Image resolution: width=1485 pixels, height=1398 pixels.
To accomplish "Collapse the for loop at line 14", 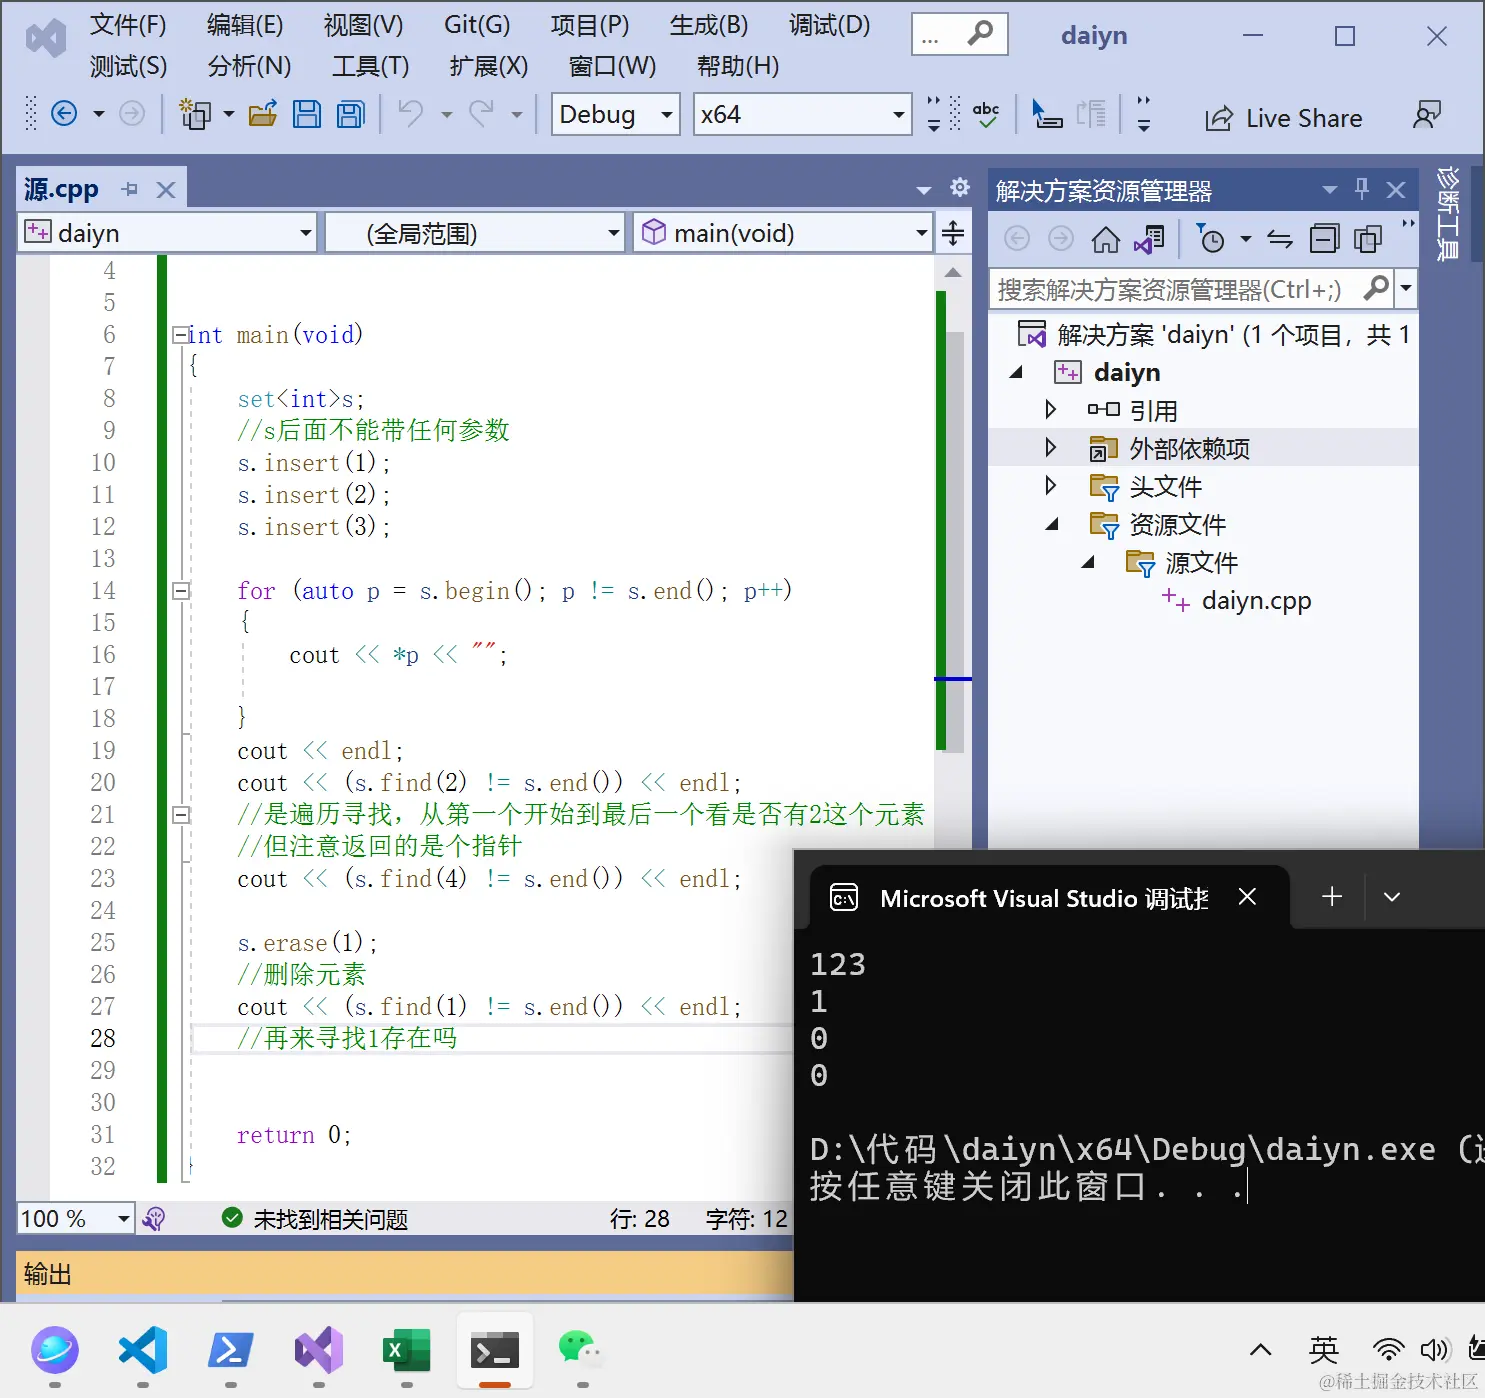I will tap(181, 590).
